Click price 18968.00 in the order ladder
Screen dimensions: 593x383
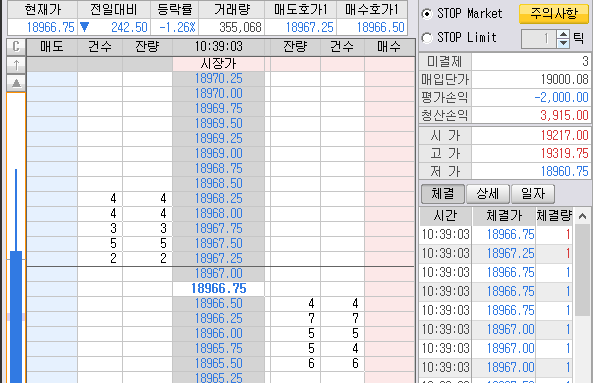coord(218,214)
